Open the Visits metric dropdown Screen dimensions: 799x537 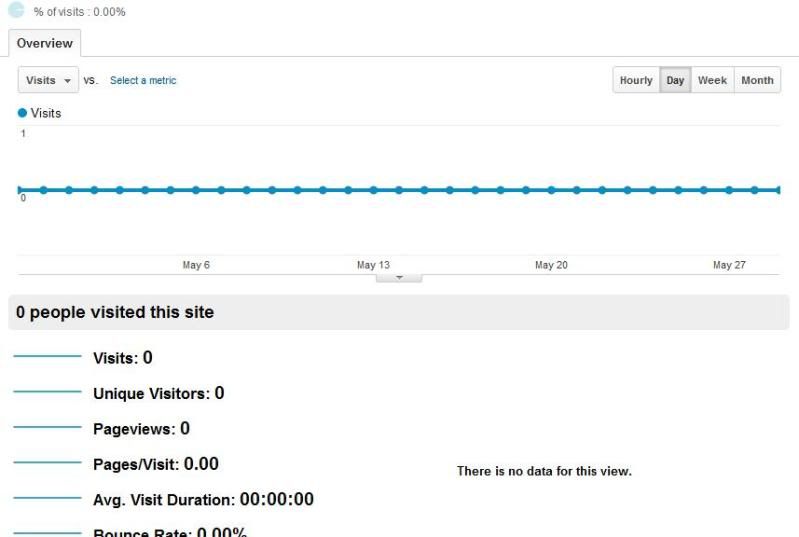[48, 80]
